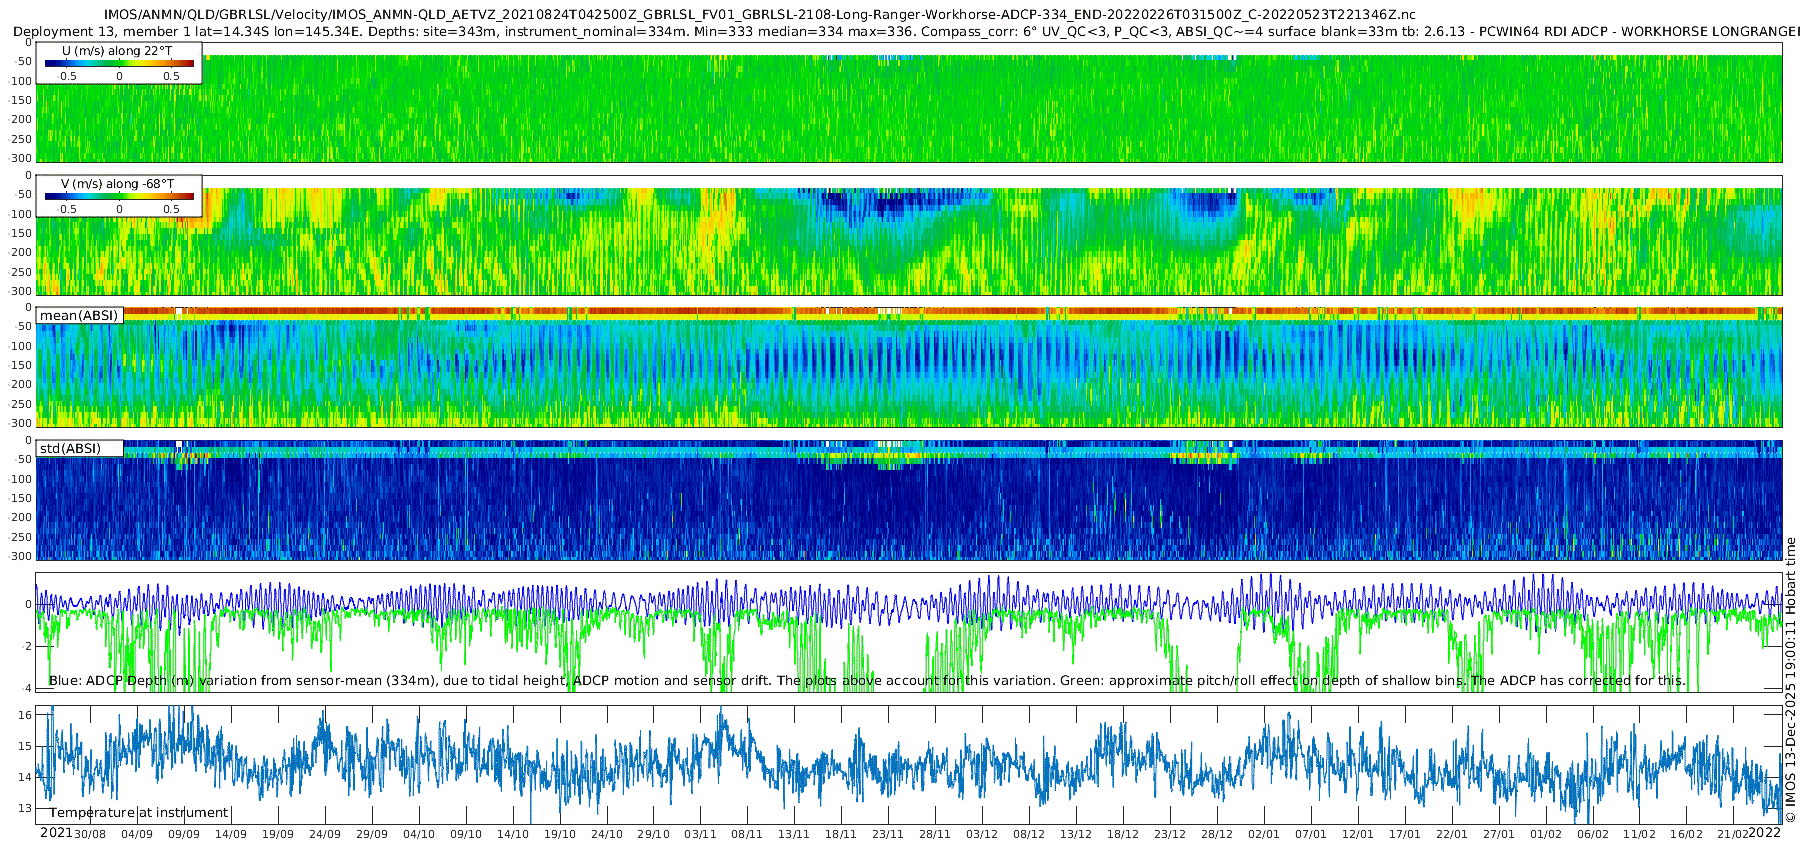
Task: Click the U (m/s) along 22°T colorbar
Action: pyautogui.click(x=119, y=64)
